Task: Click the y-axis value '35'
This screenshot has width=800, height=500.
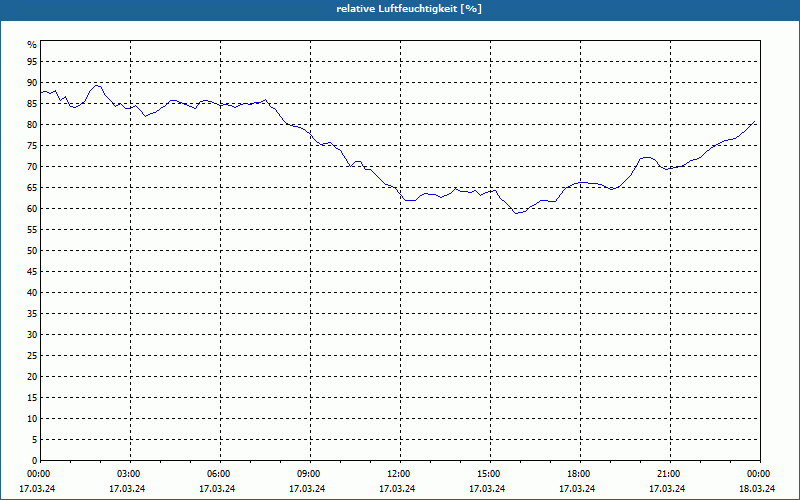Action: (32, 314)
